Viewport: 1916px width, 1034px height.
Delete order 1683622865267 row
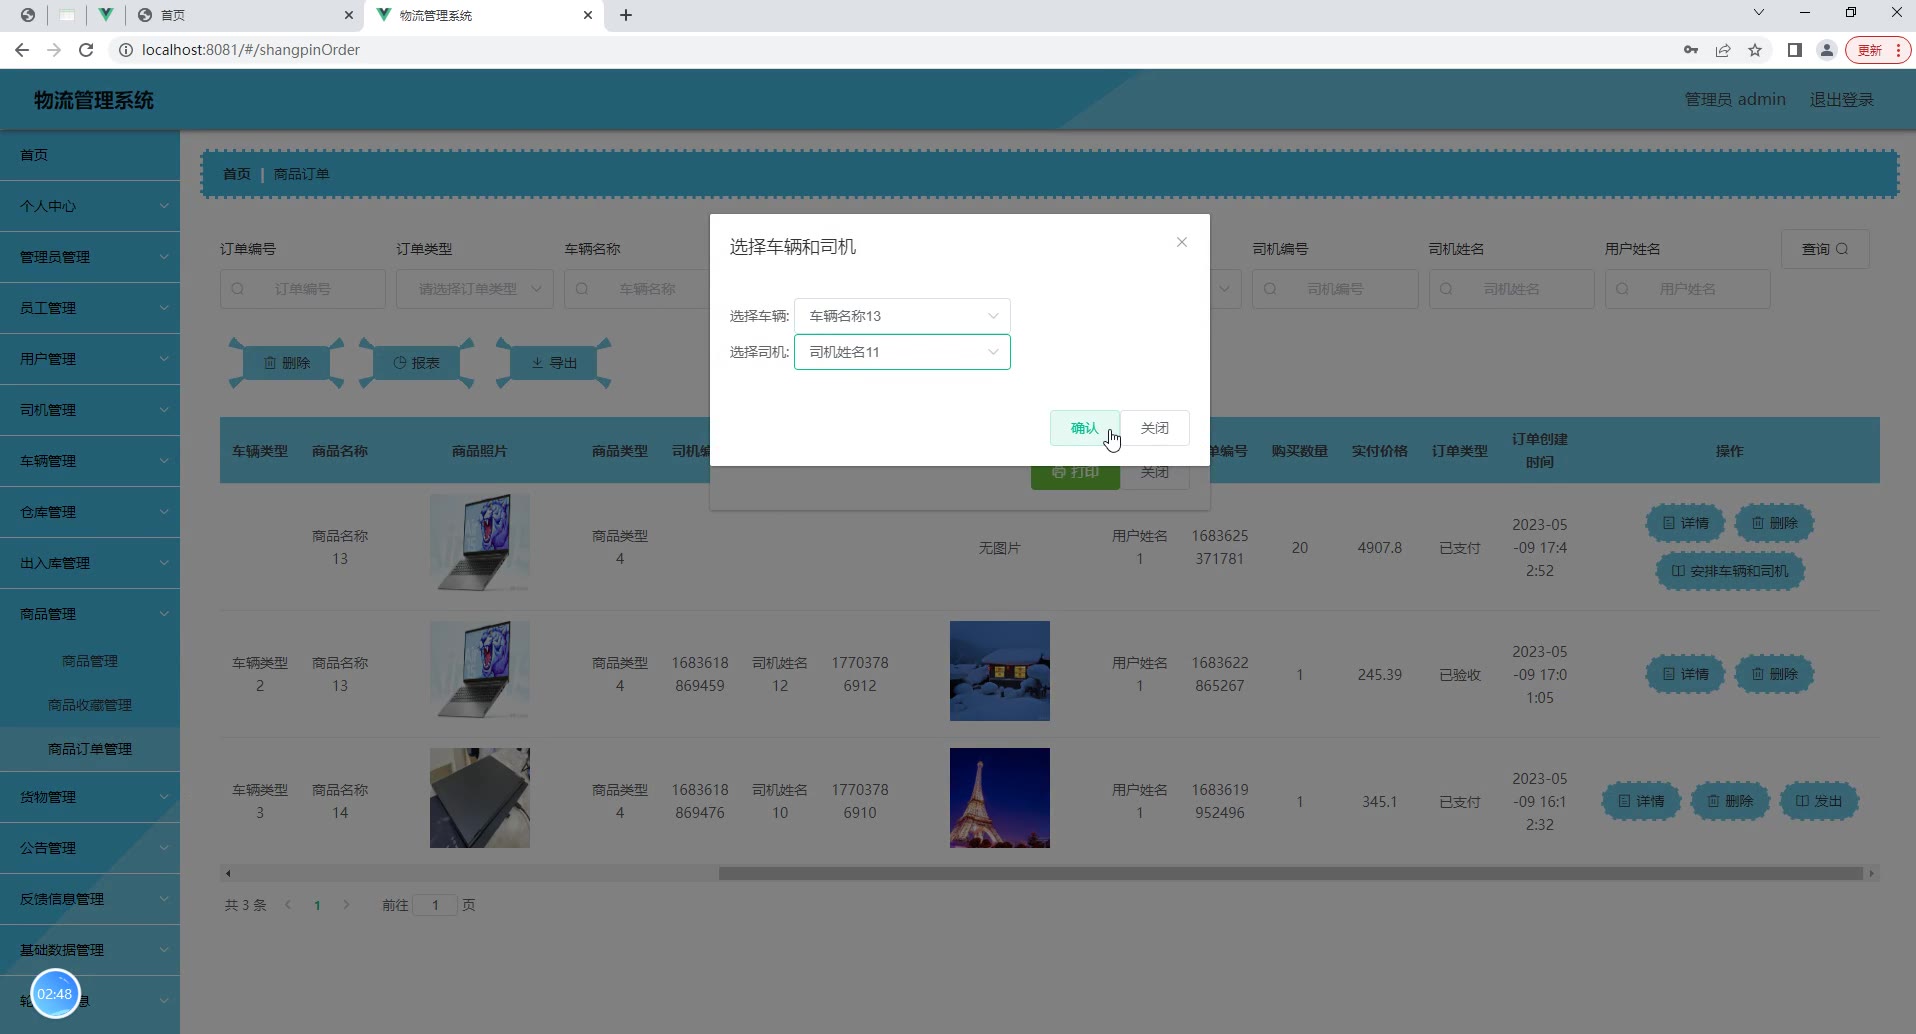(1774, 674)
